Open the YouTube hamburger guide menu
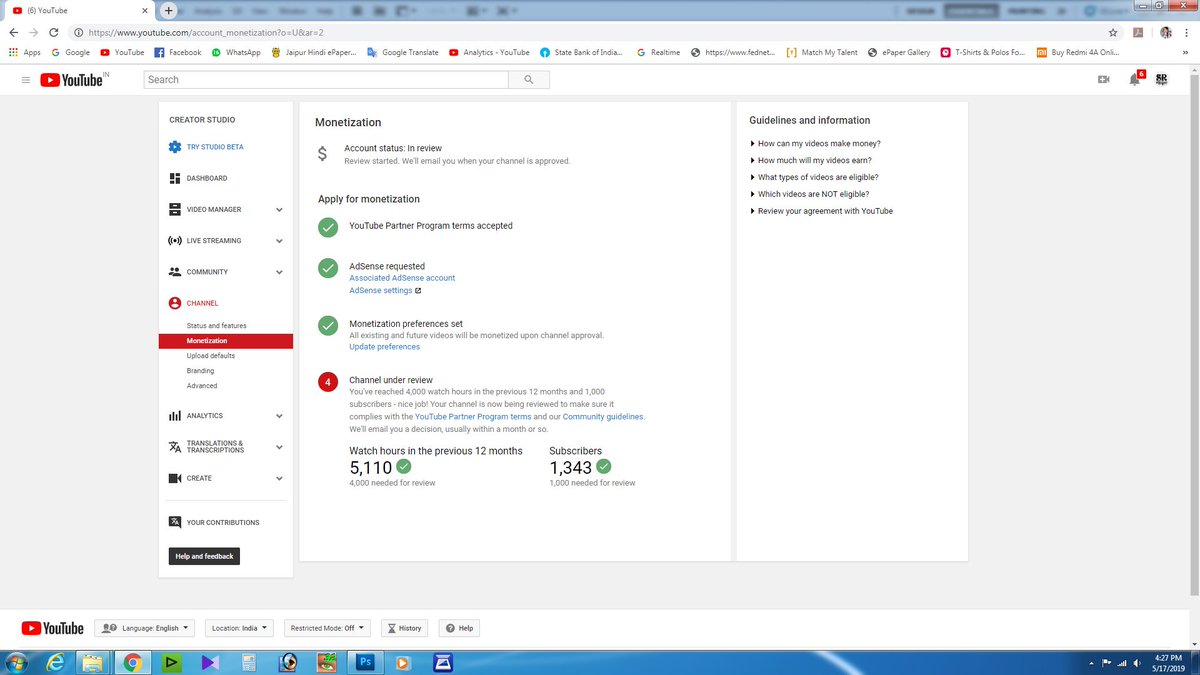Viewport: 1200px width, 675px height. pos(25,80)
